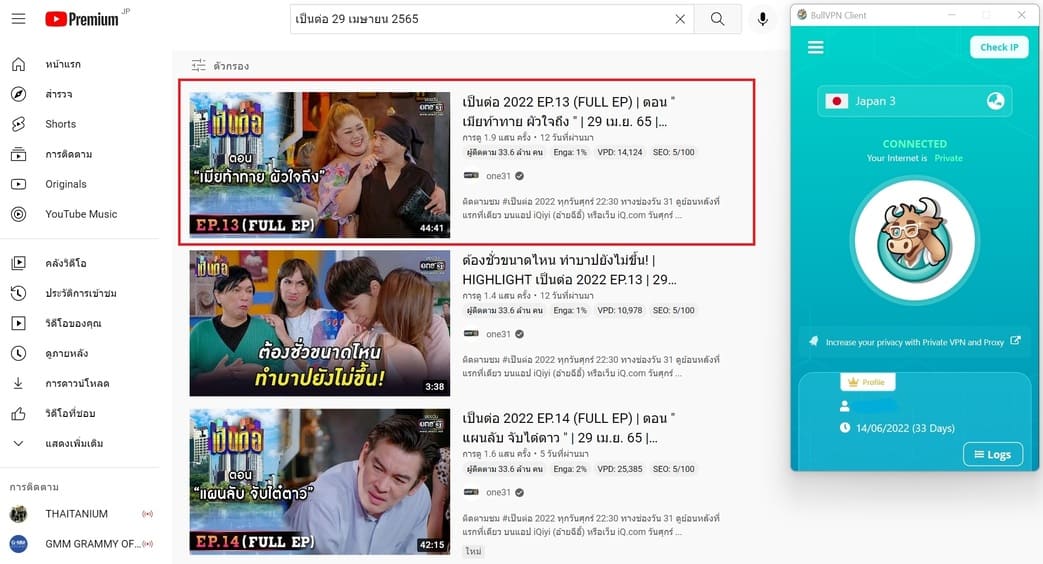Click VPD: 25,385 stat badge
The width and height of the screenshot is (1043, 564).
pos(619,469)
